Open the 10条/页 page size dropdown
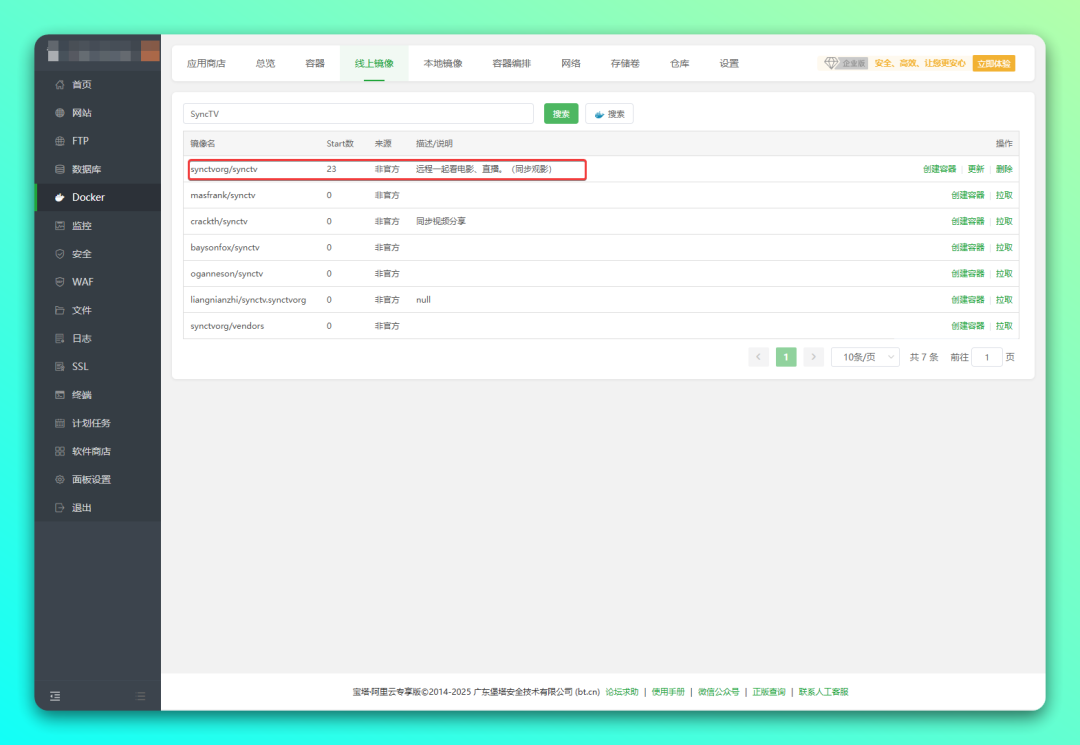 pos(865,357)
